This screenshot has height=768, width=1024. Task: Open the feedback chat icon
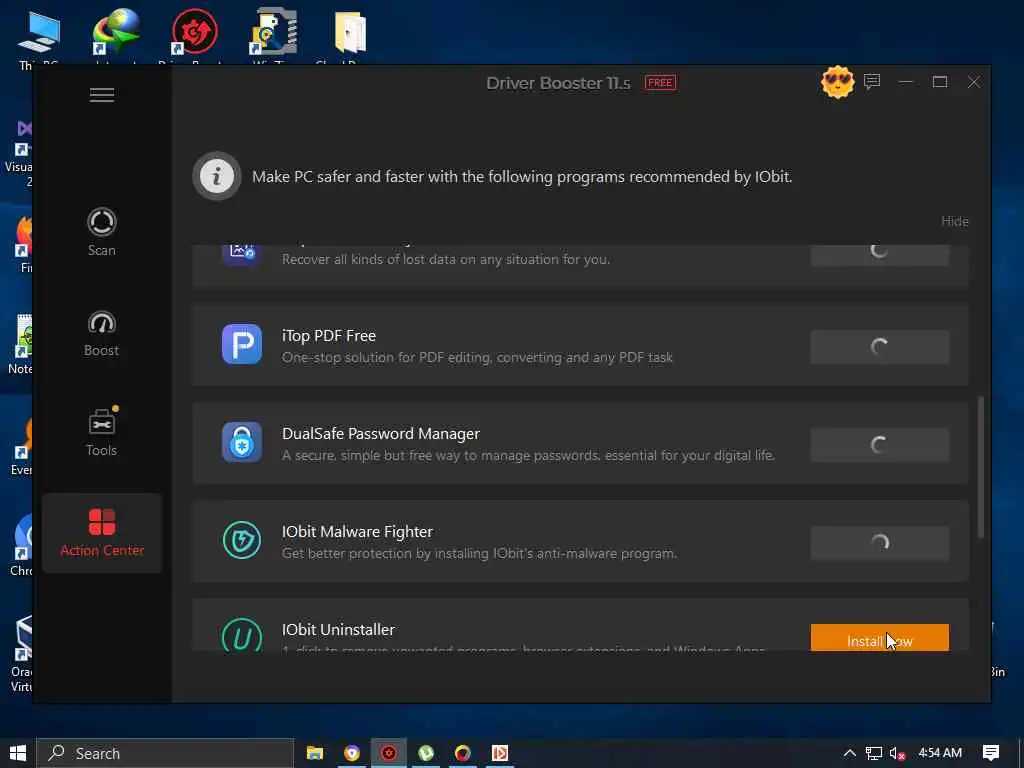click(872, 82)
